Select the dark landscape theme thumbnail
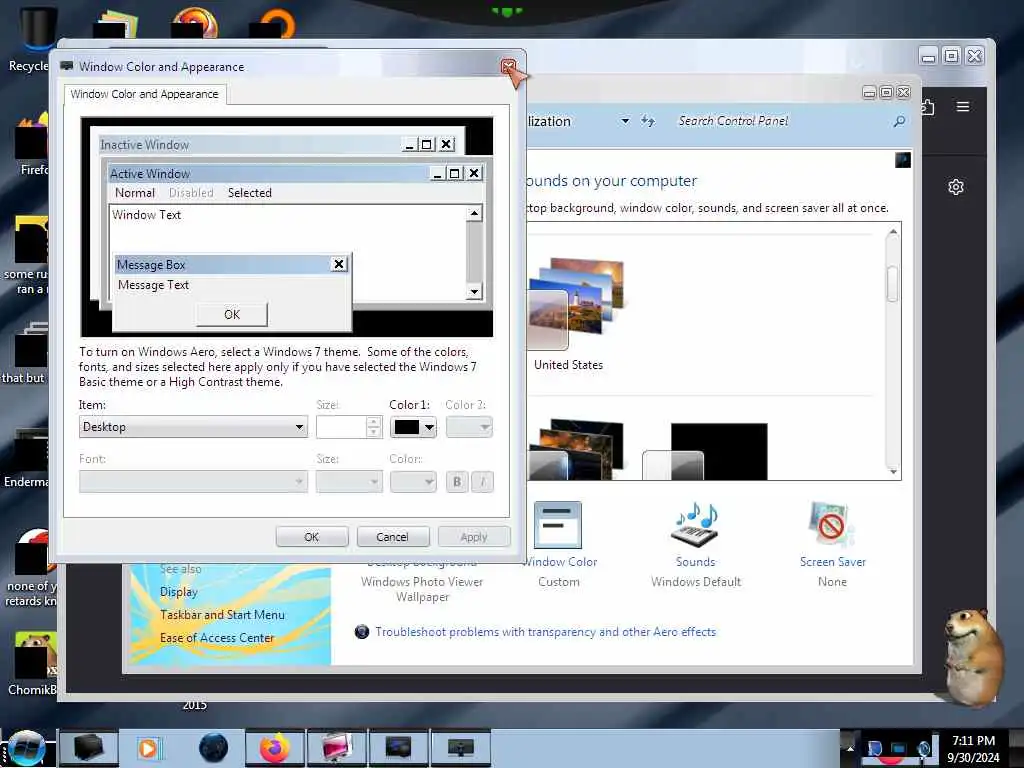 [x=575, y=450]
